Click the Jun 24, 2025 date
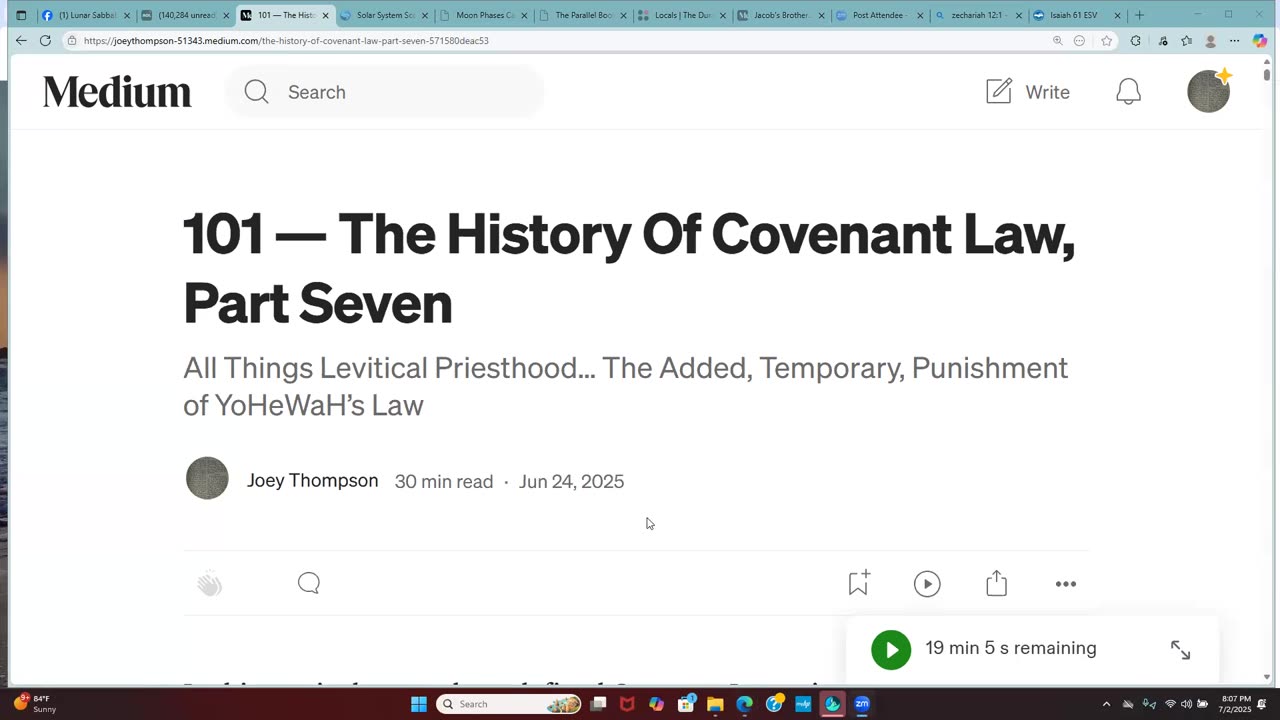The image size is (1280, 720). point(571,481)
